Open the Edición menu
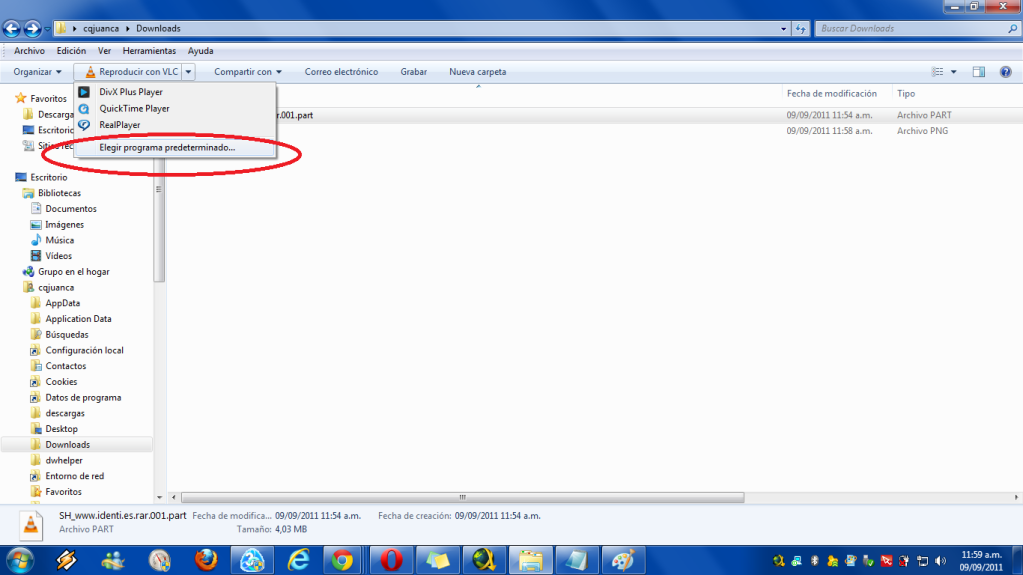The width and height of the screenshot is (1023, 575). click(x=71, y=51)
